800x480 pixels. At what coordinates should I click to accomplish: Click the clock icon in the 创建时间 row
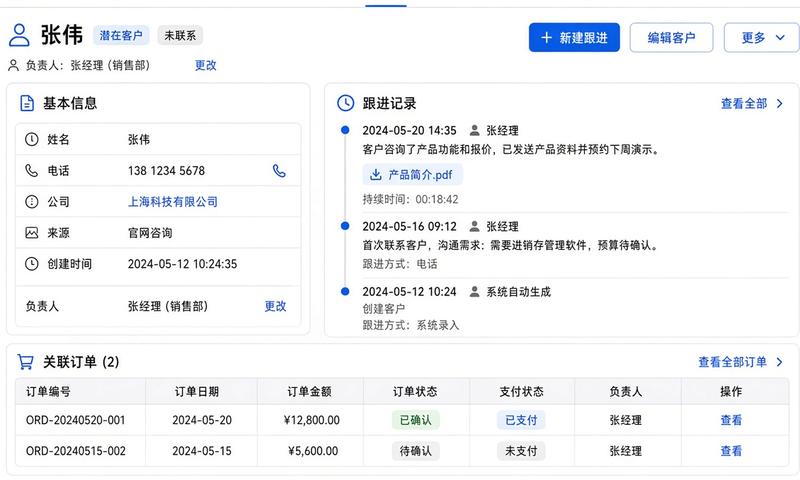click(x=32, y=264)
